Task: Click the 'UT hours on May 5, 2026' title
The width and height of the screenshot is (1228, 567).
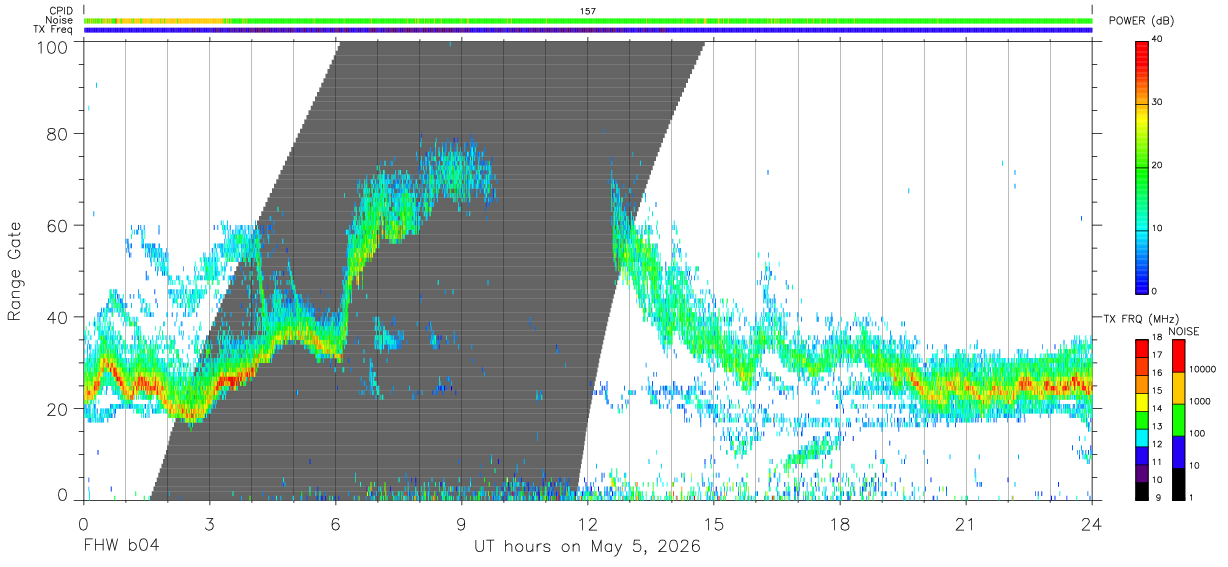Action: coord(588,548)
